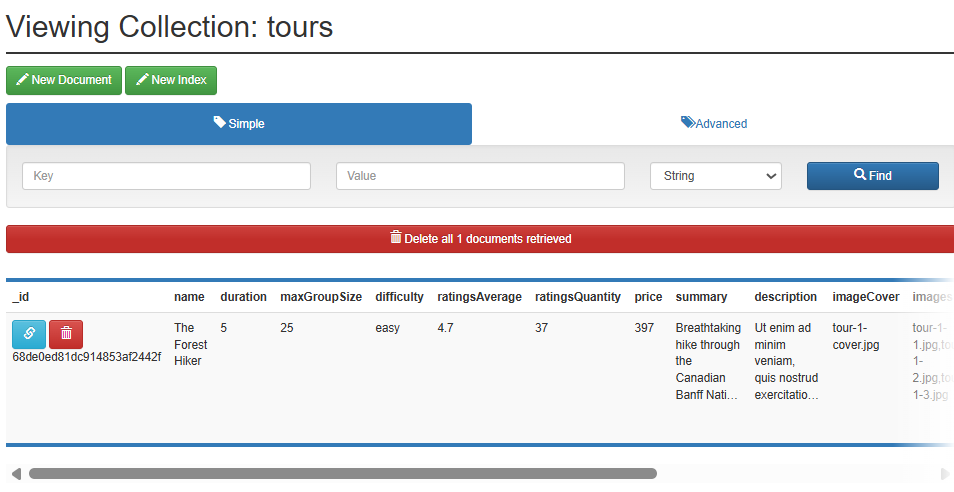
Task: Click the summary cell starting with Breathtaking
Action: pos(708,361)
